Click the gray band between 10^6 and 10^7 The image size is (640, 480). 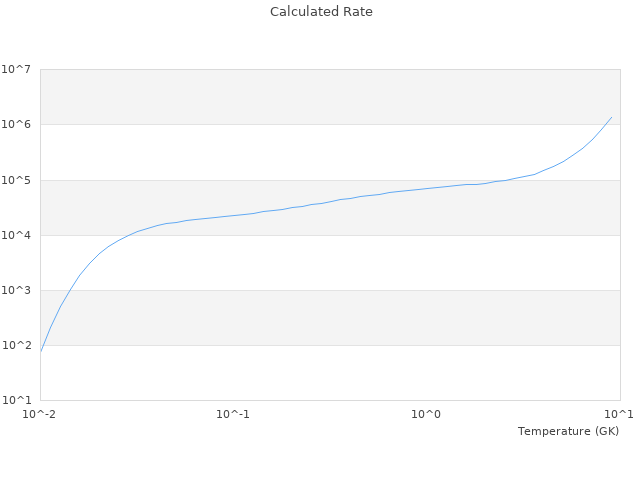pyautogui.click(x=330, y=97)
